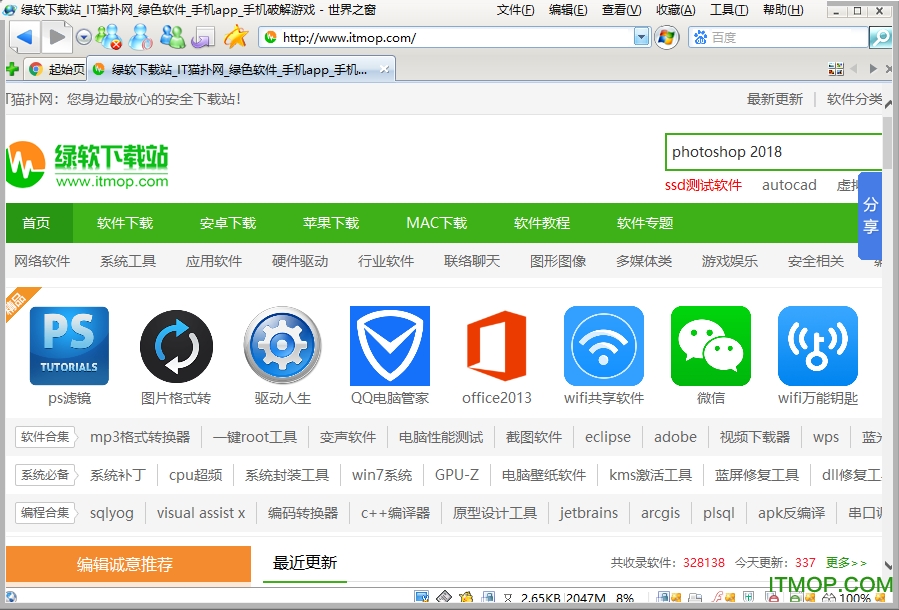Click the 驱动人生 gear icon

(283, 346)
